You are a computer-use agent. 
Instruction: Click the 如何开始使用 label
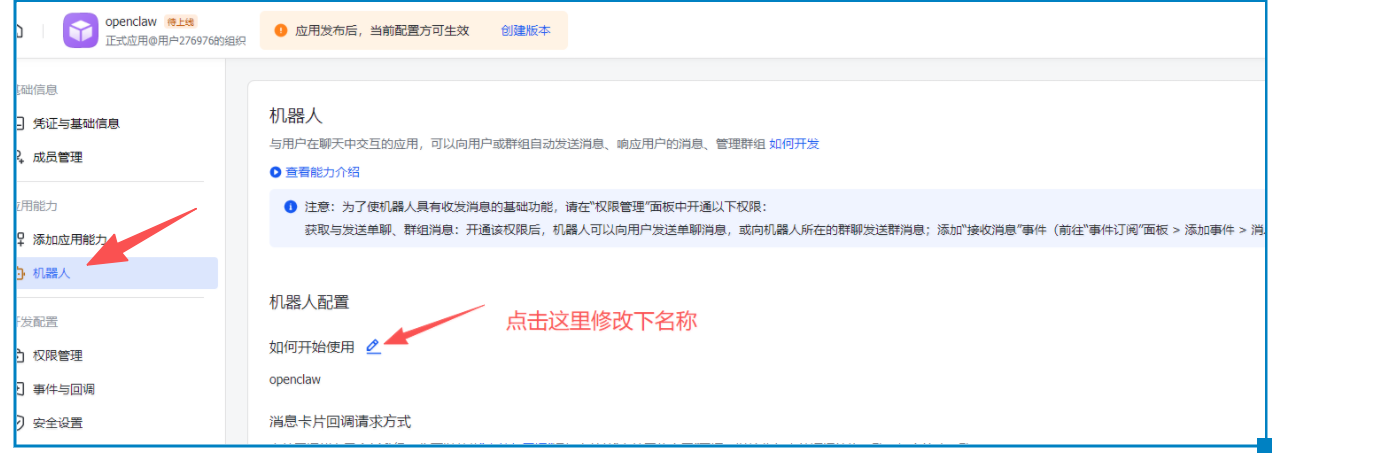pos(312,347)
